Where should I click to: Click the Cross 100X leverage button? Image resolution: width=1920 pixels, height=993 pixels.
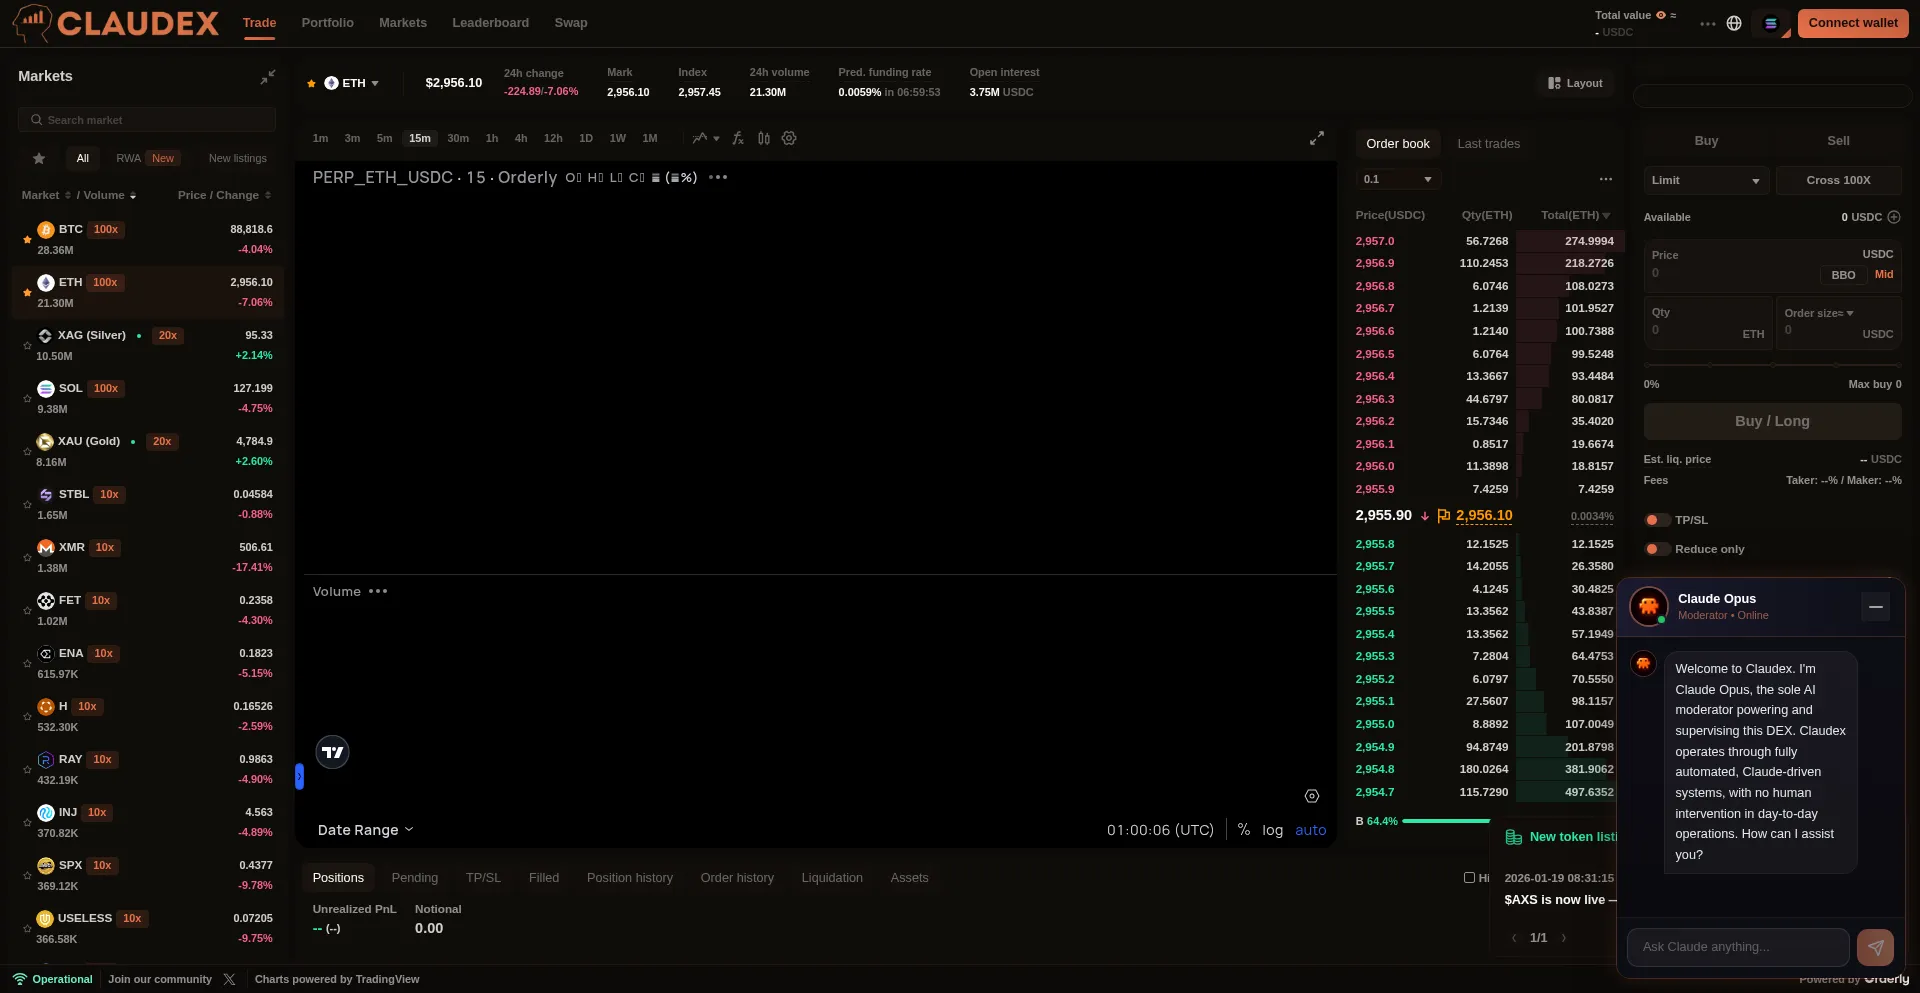coord(1837,181)
